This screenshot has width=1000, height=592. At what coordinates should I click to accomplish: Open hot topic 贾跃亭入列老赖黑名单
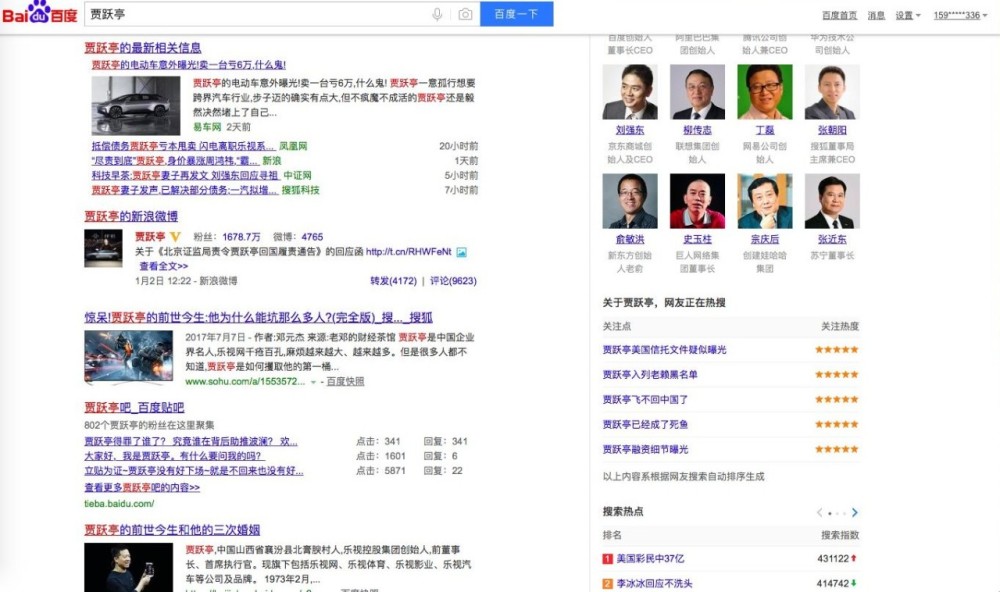[650, 374]
